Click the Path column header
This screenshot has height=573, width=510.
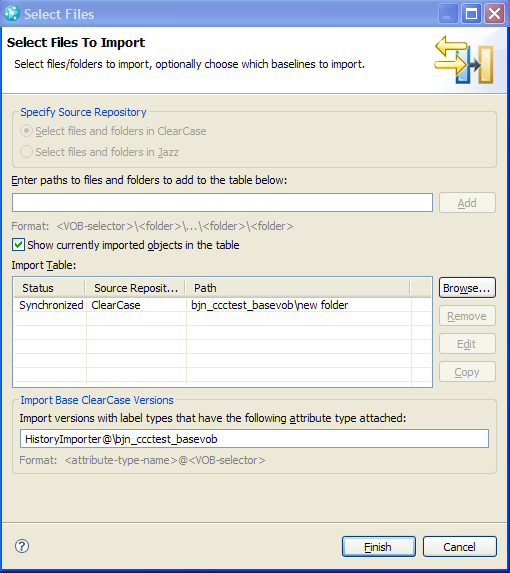pos(298,288)
